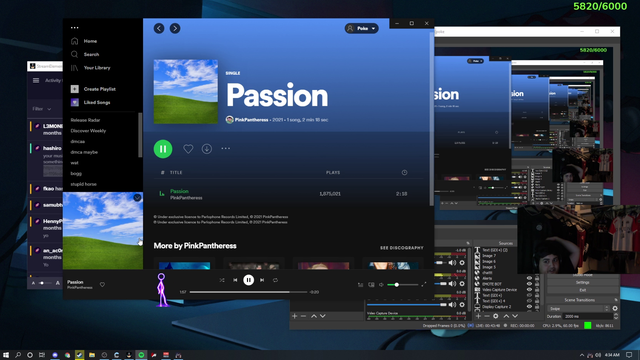This screenshot has width=640, height=360.
Task: Mute Spotify with the speaker icon
Action: [x=381, y=284]
